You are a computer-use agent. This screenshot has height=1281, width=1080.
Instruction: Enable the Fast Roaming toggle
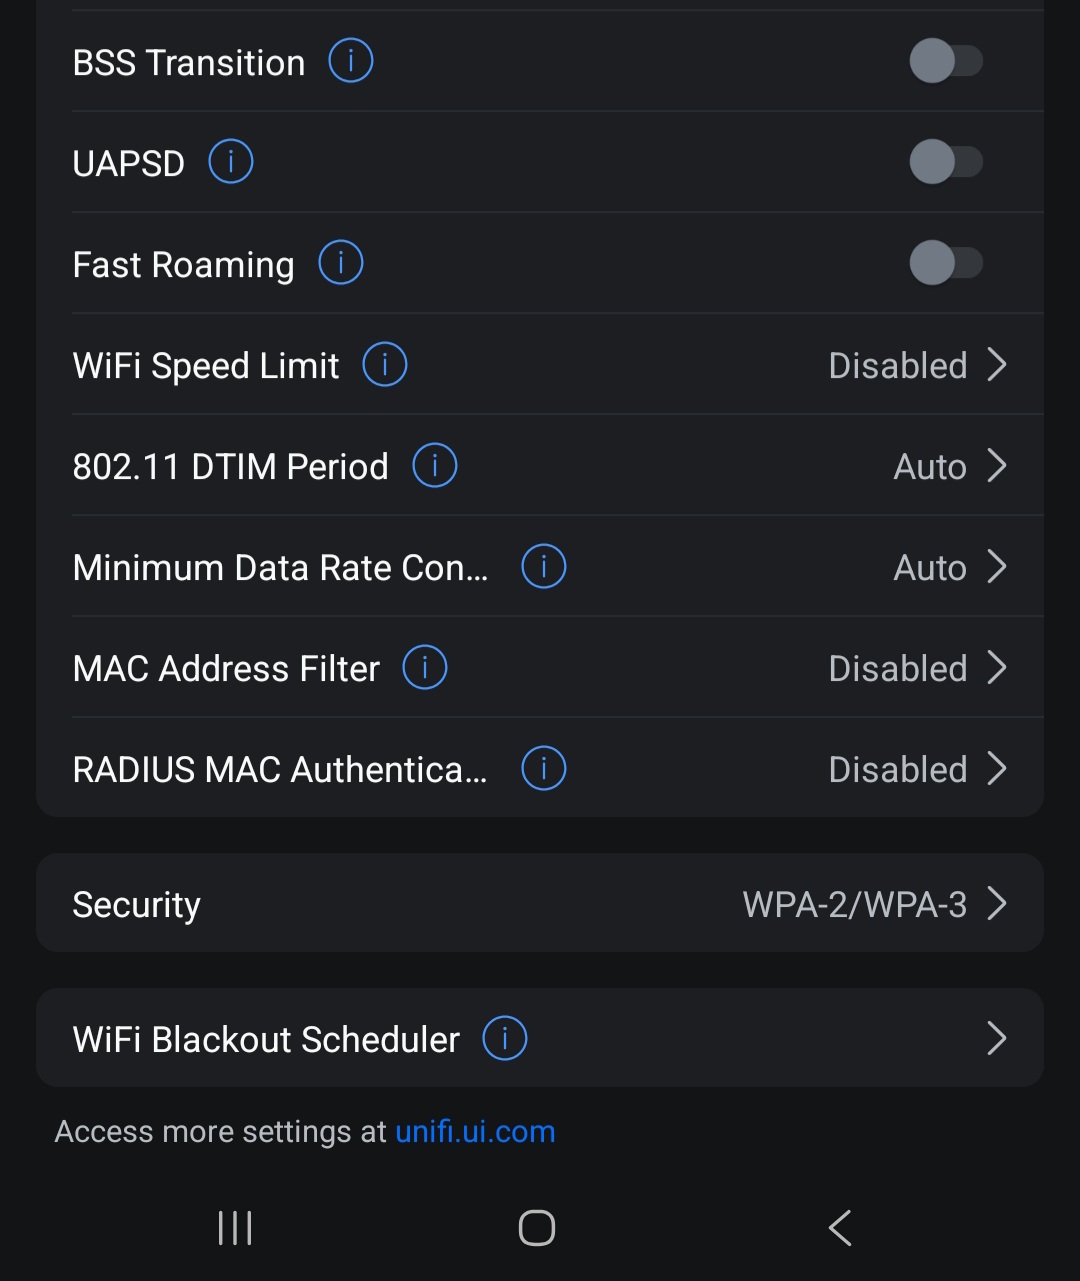(946, 263)
